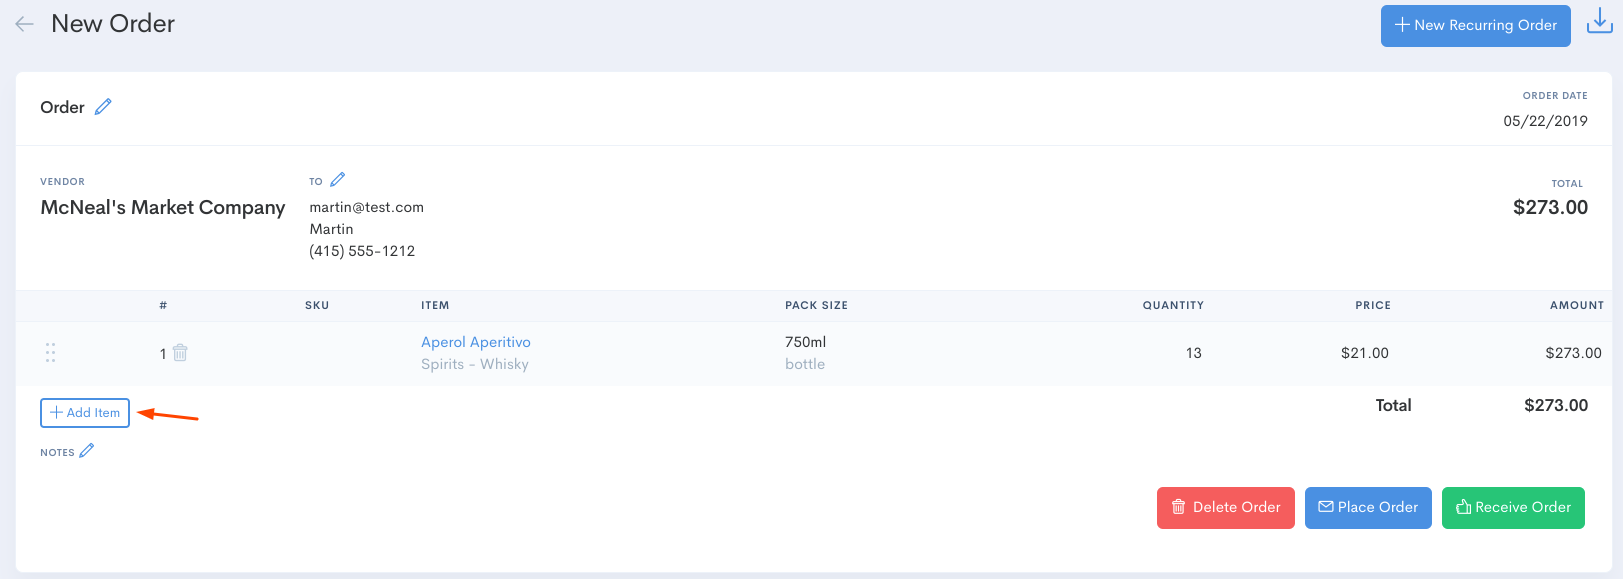Click the AMOUNT column header
Image resolution: width=1623 pixels, height=579 pixels.
(1577, 305)
